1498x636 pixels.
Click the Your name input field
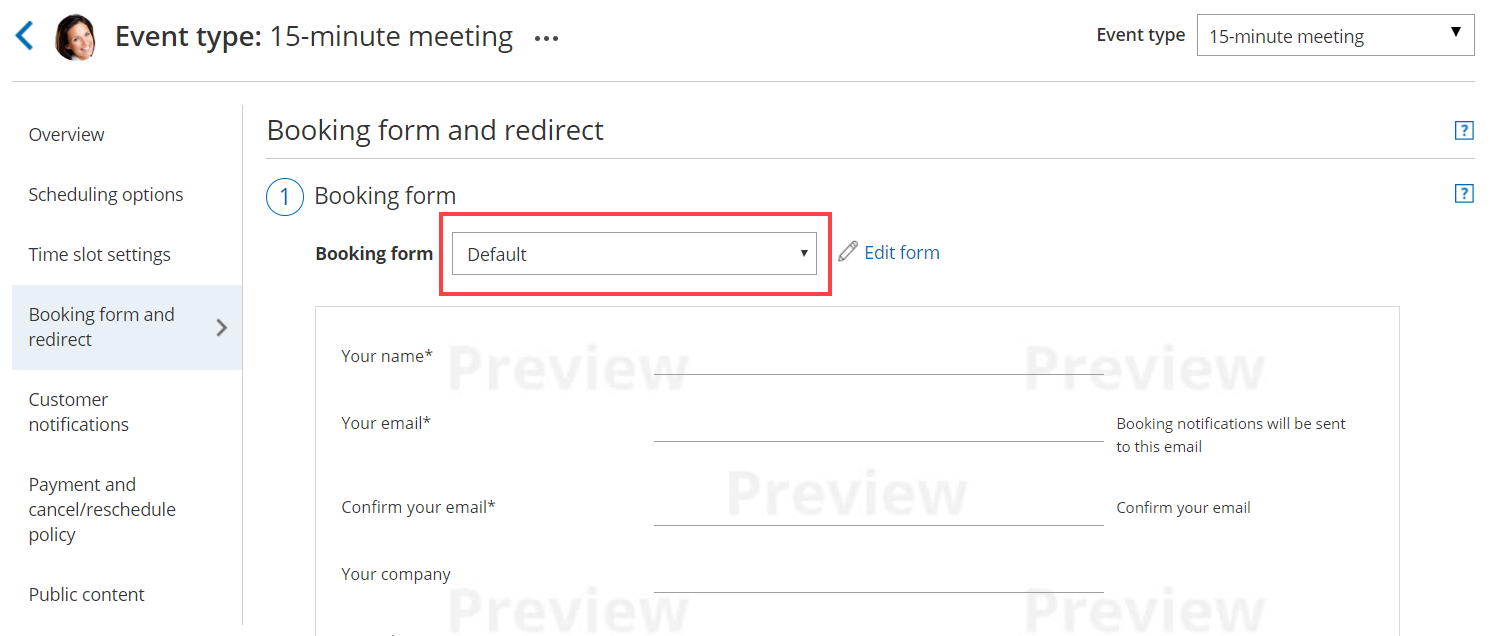click(x=878, y=360)
